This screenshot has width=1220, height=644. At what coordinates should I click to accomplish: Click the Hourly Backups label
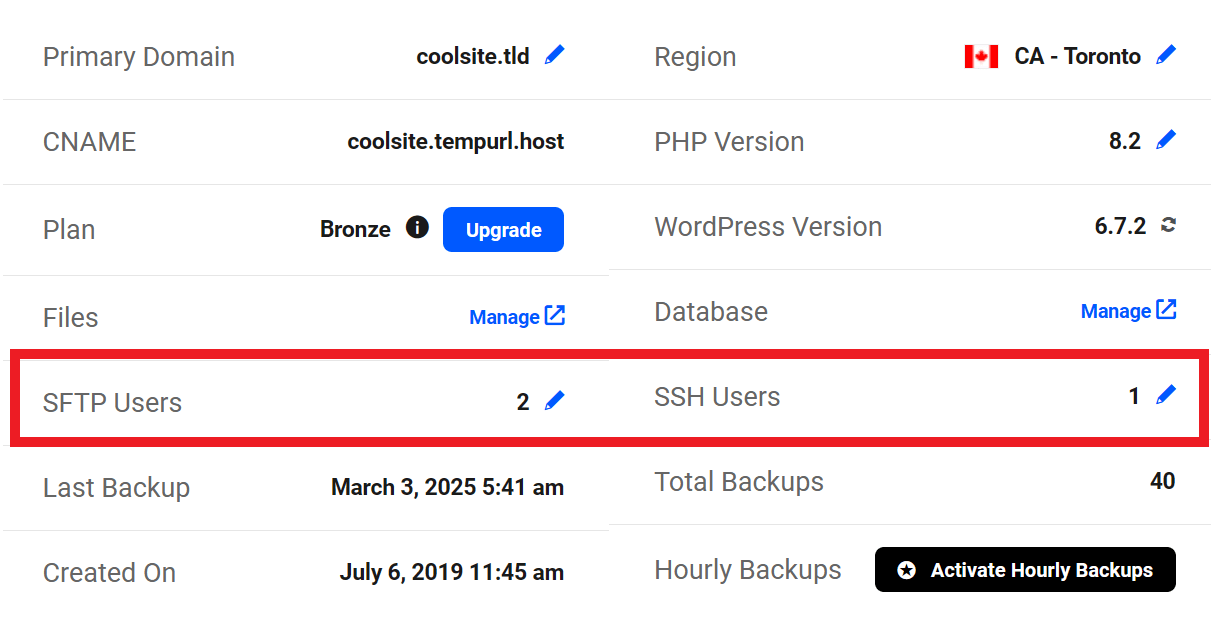pos(748,570)
